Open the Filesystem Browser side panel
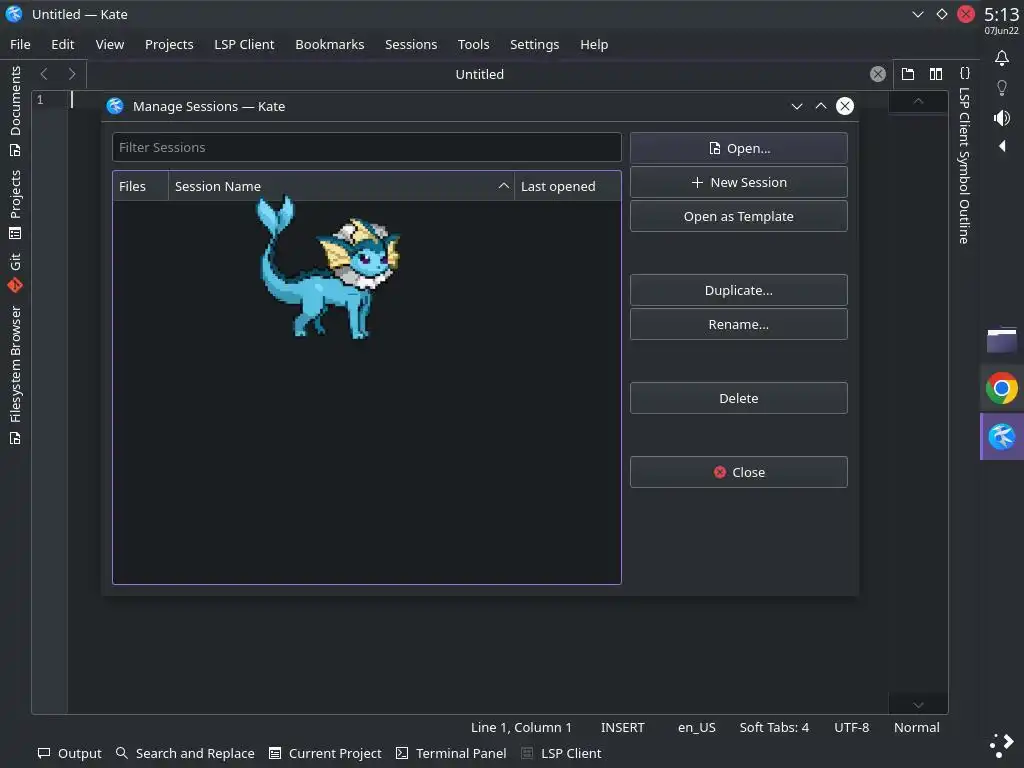Screen dimensions: 1024x768 [x=15, y=375]
